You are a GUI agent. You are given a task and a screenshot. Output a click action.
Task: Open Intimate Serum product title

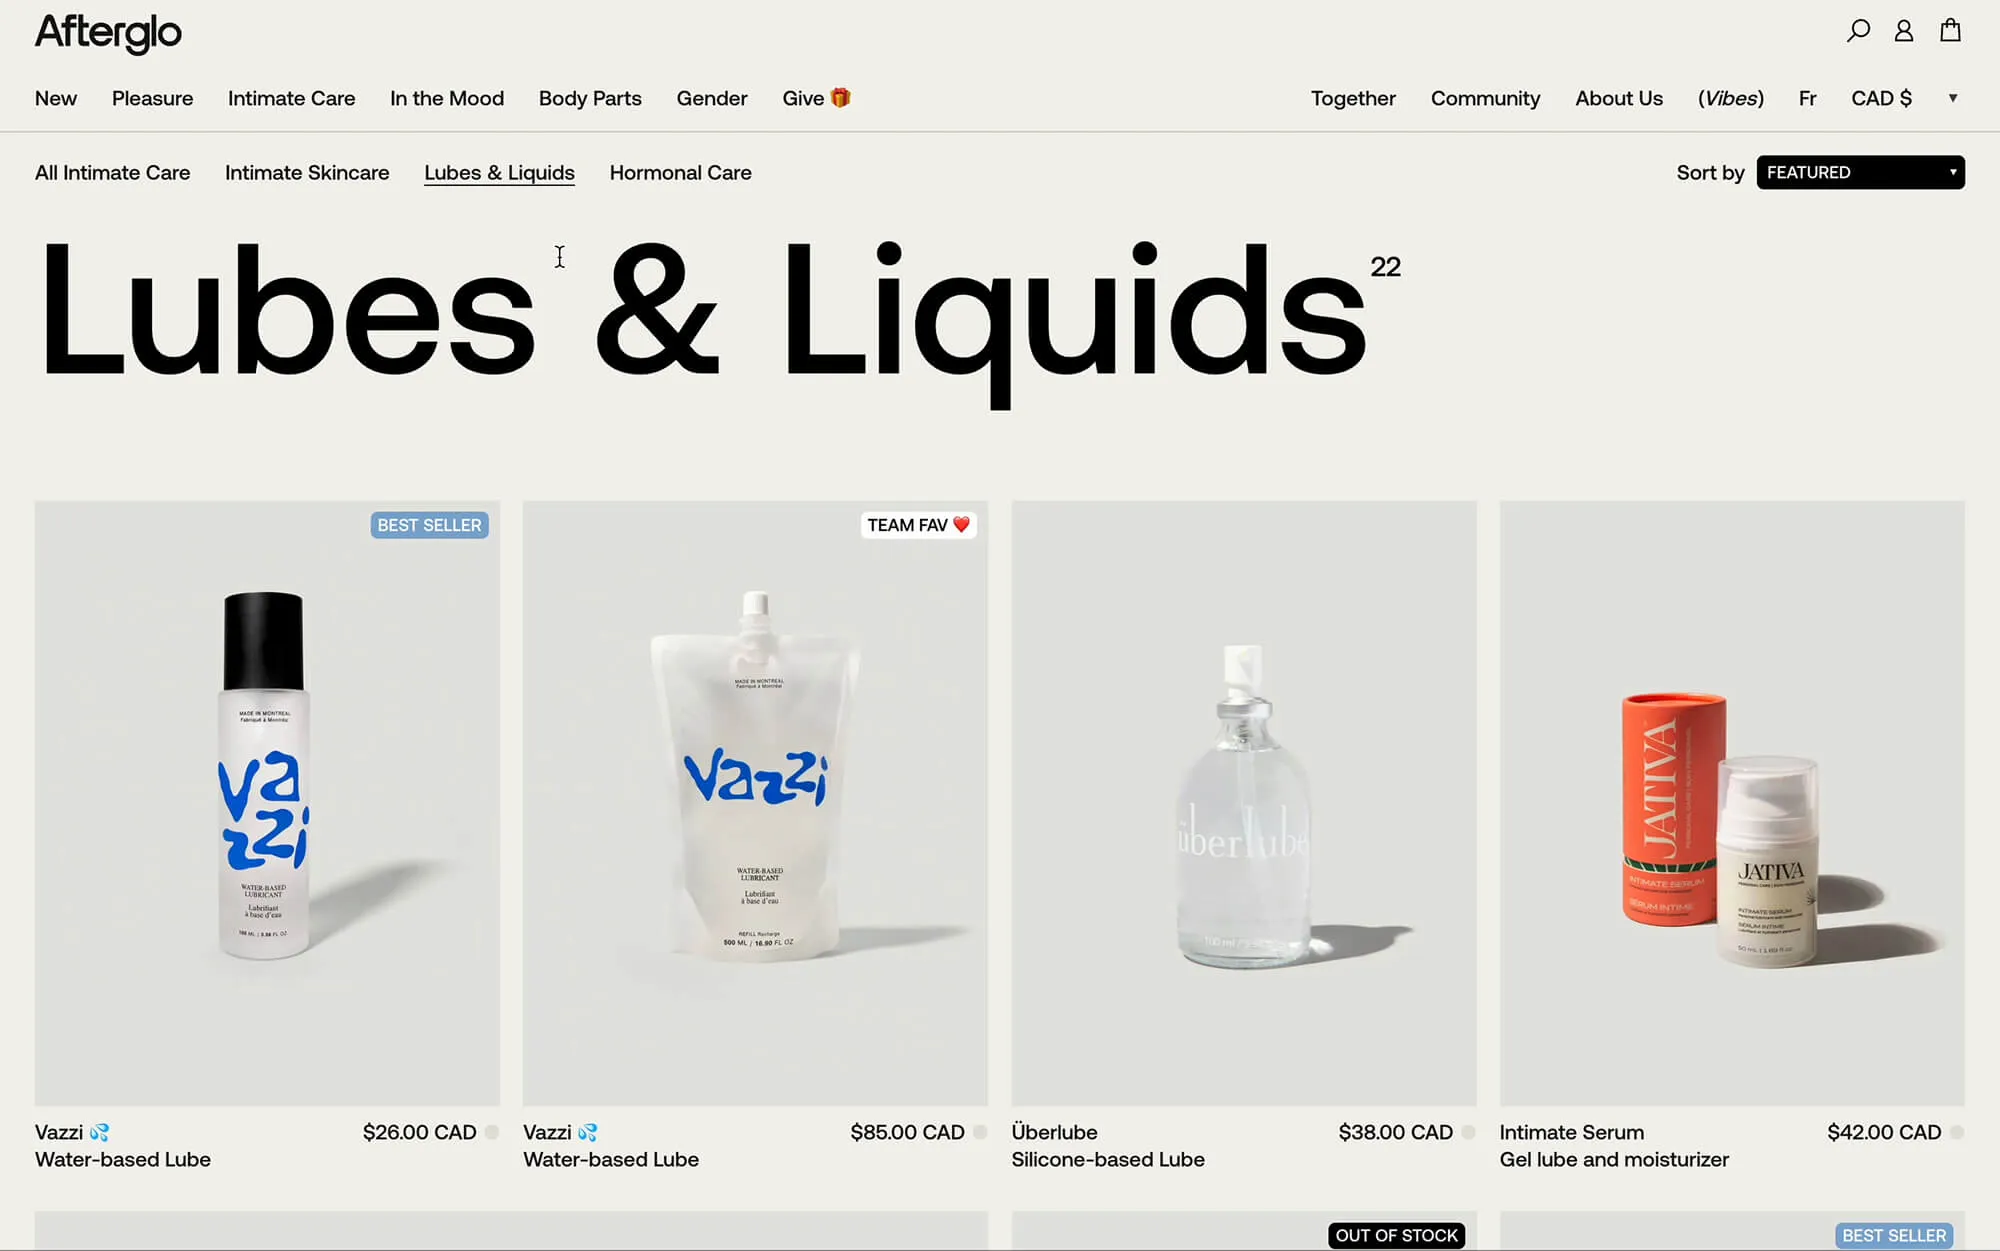click(x=1571, y=1132)
